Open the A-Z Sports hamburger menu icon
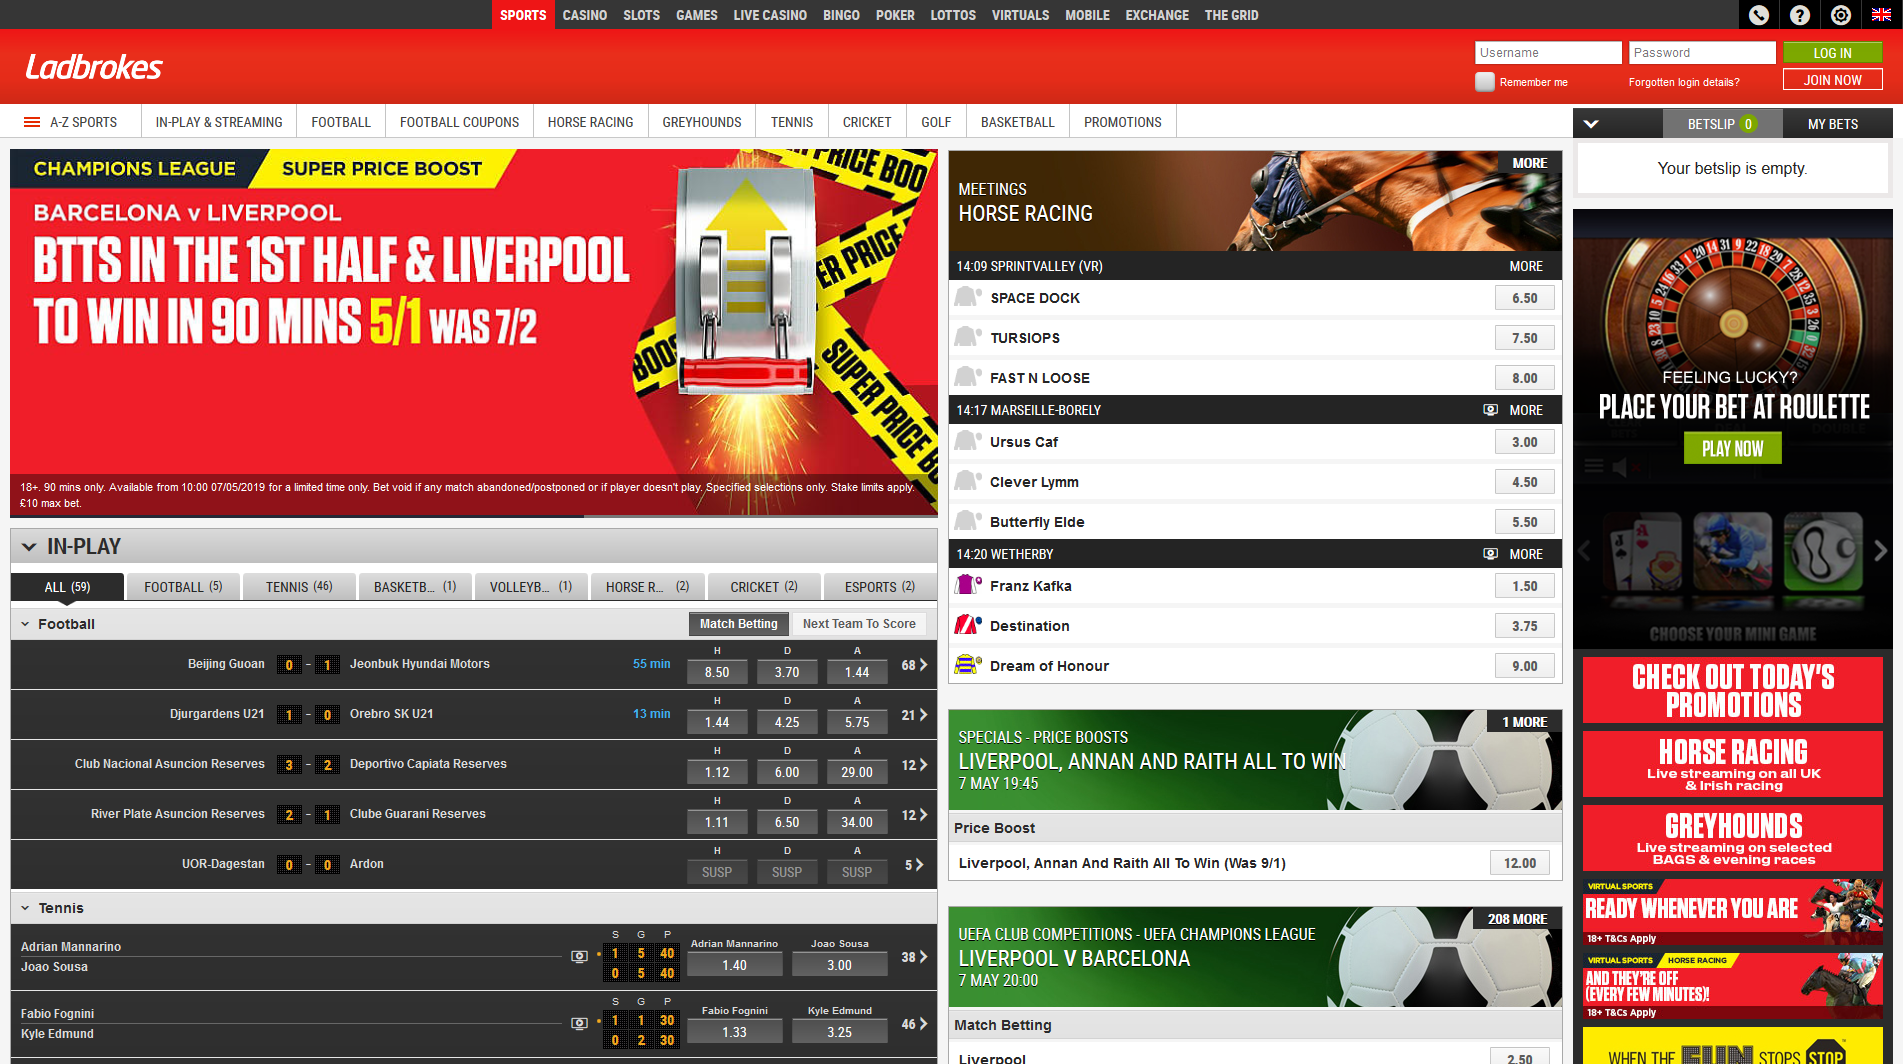This screenshot has width=1903, height=1064. click(x=32, y=122)
